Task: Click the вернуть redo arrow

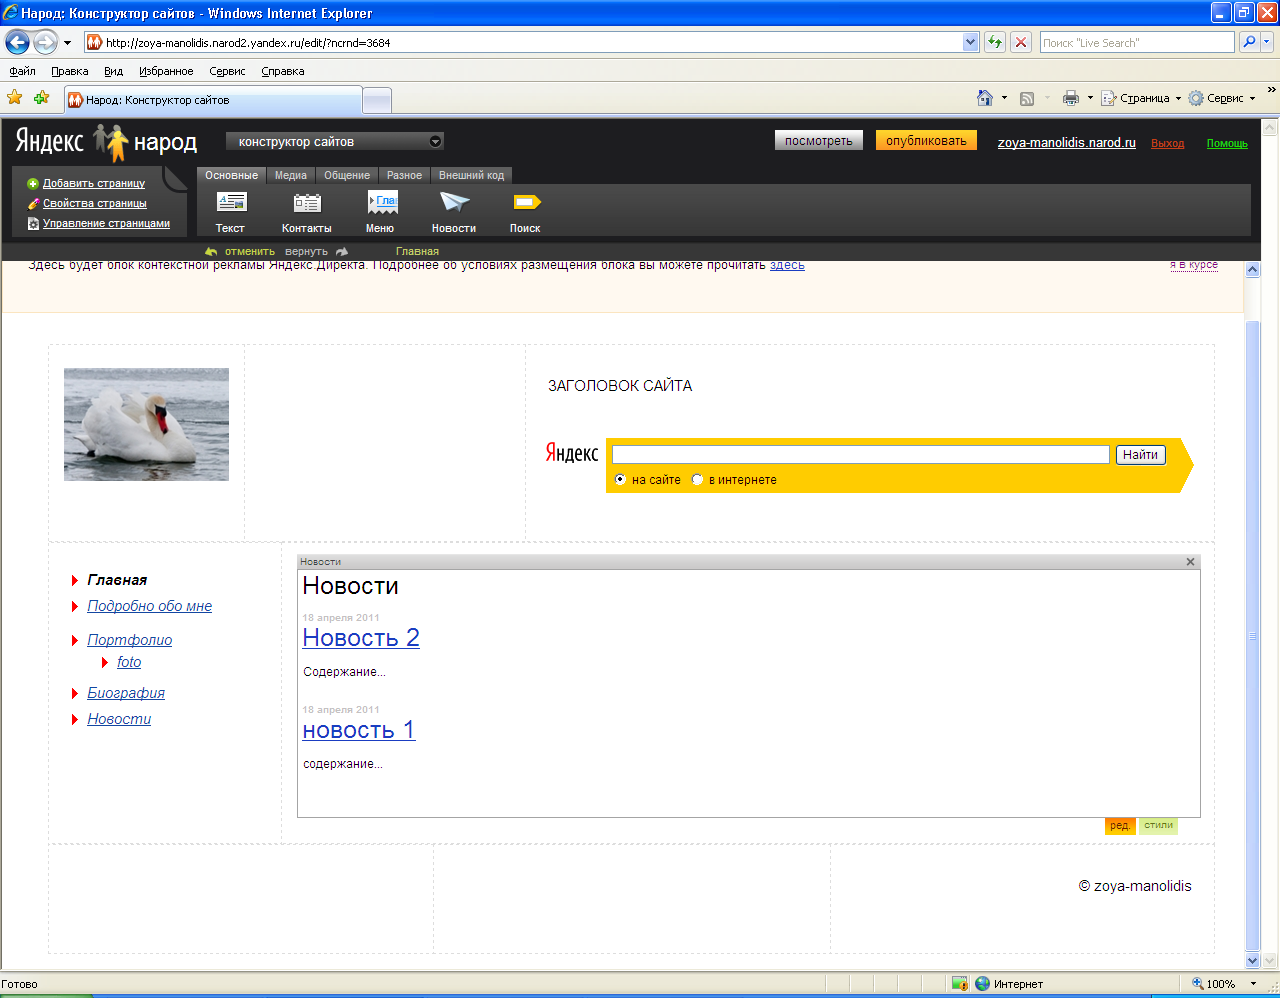Action: click(342, 251)
